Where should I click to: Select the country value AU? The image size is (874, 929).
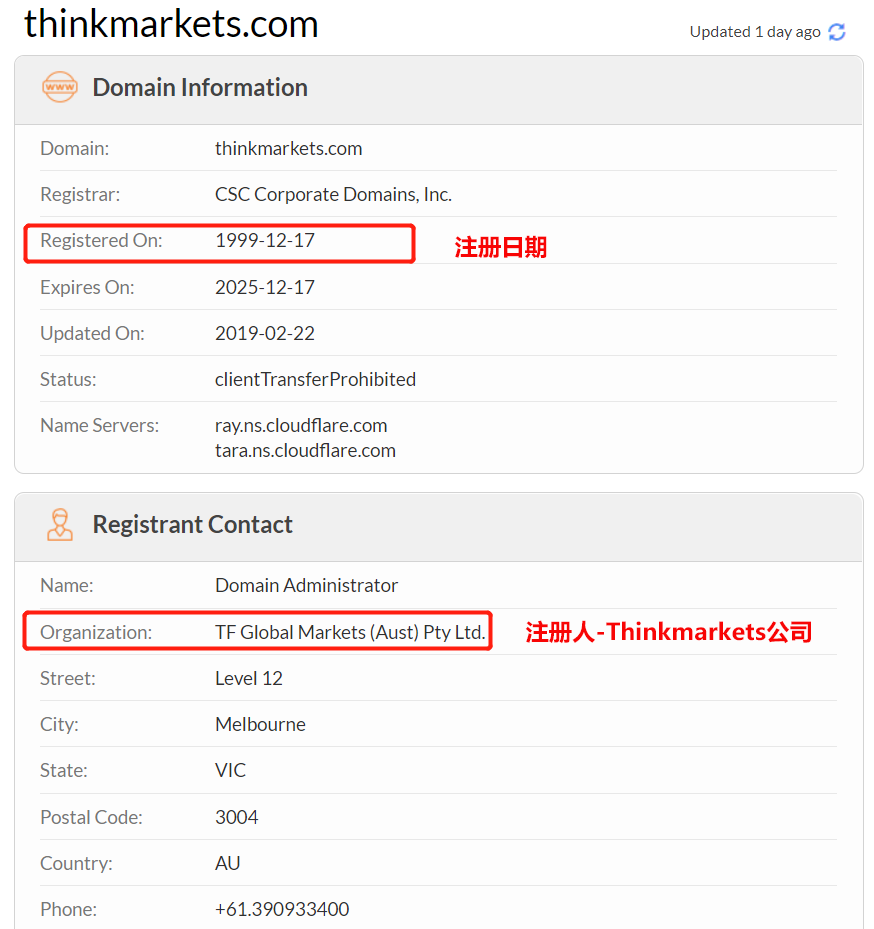tap(228, 863)
